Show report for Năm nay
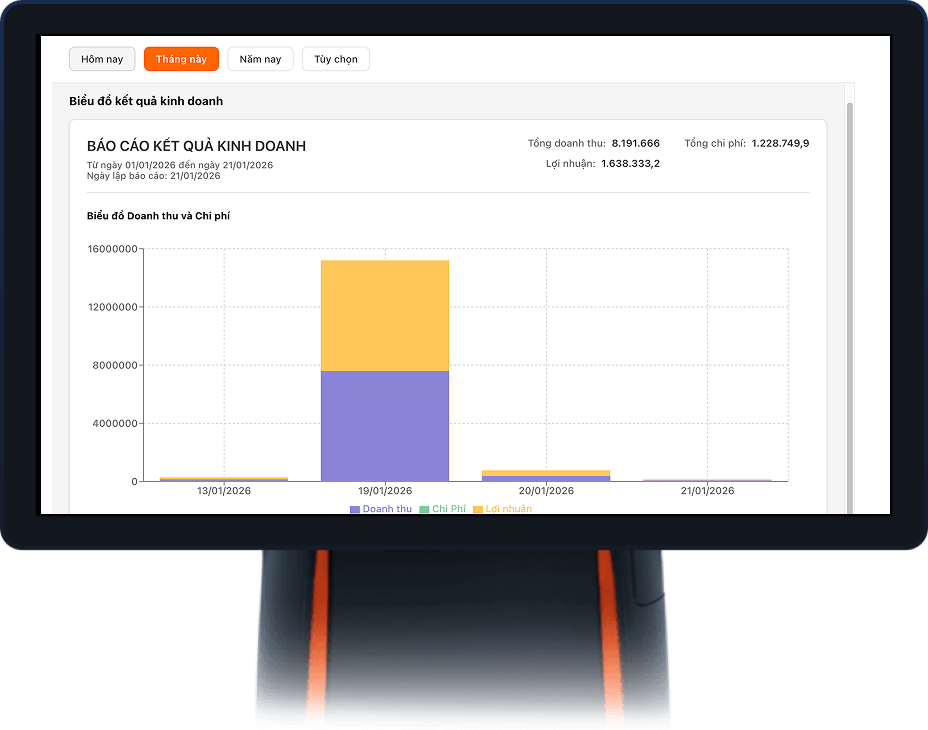Viewport: 928px width, 730px height. click(x=260, y=60)
